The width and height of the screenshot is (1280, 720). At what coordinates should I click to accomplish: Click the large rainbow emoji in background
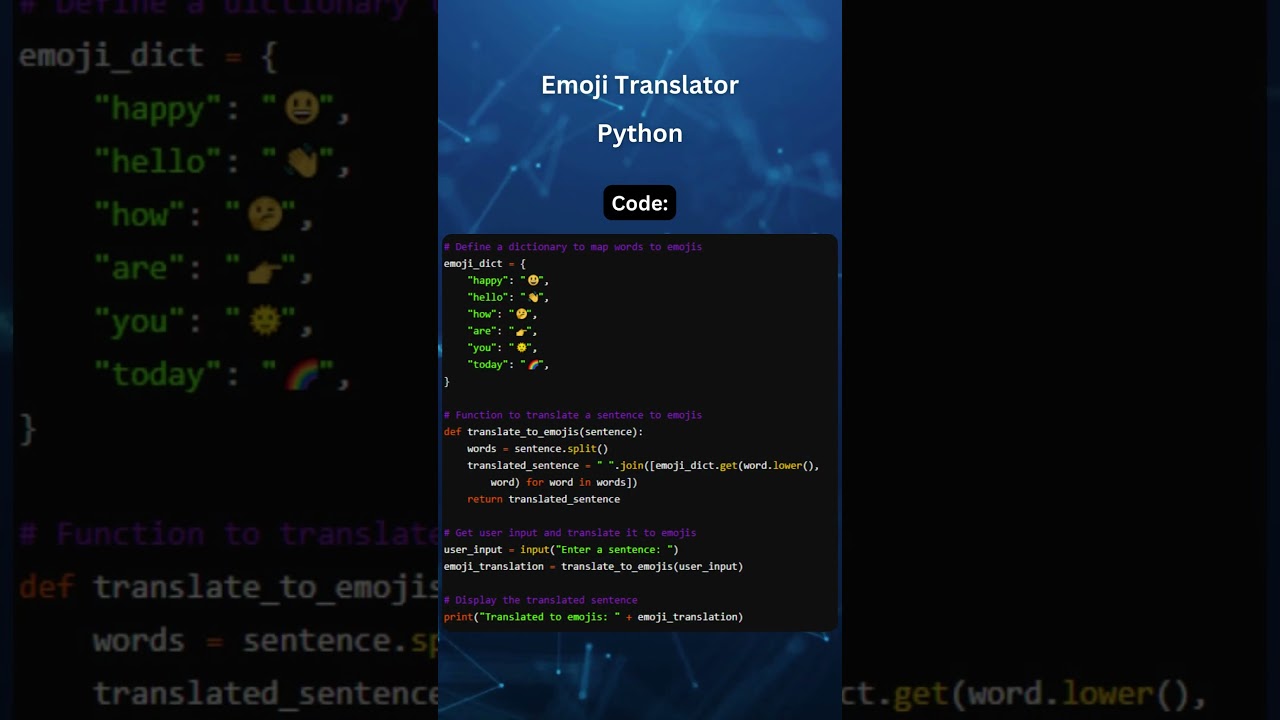302,374
